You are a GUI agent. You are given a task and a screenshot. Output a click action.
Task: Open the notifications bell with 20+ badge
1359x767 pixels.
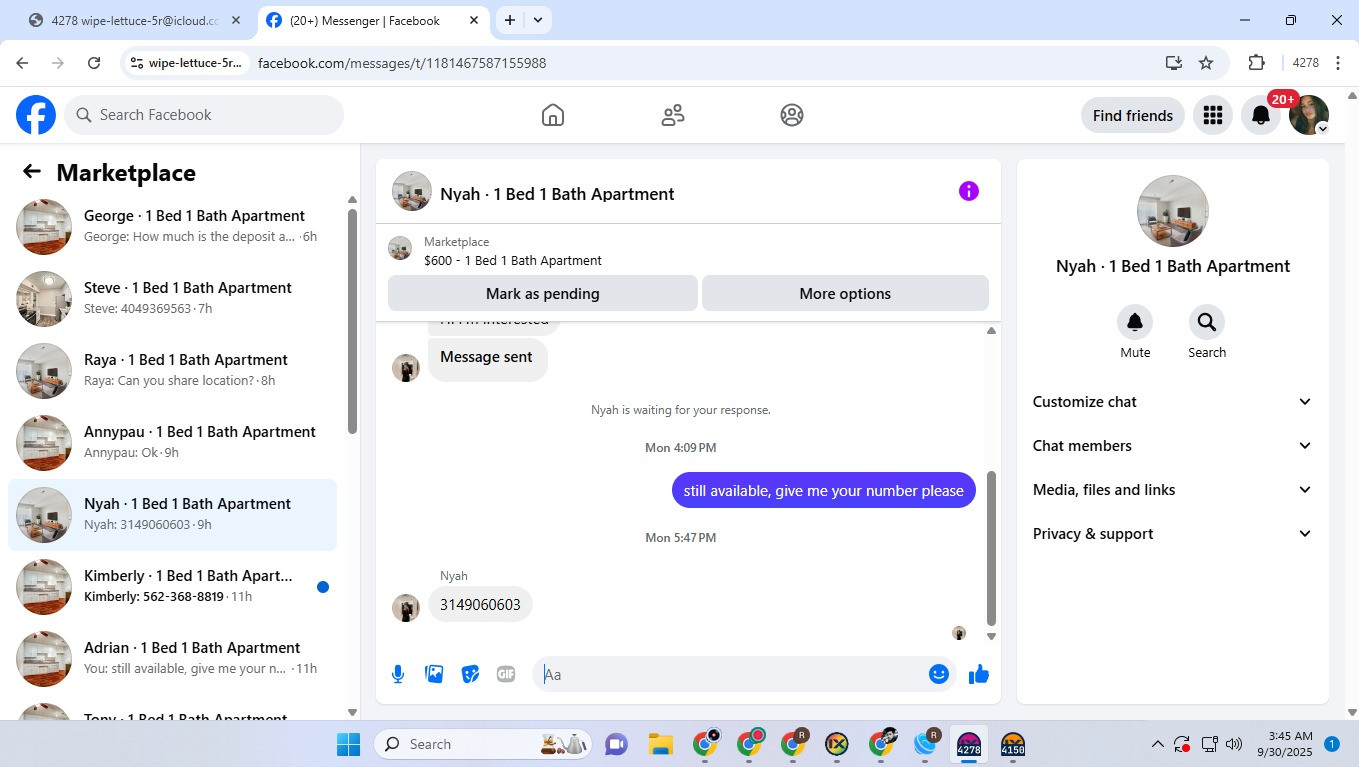[1261, 115]
